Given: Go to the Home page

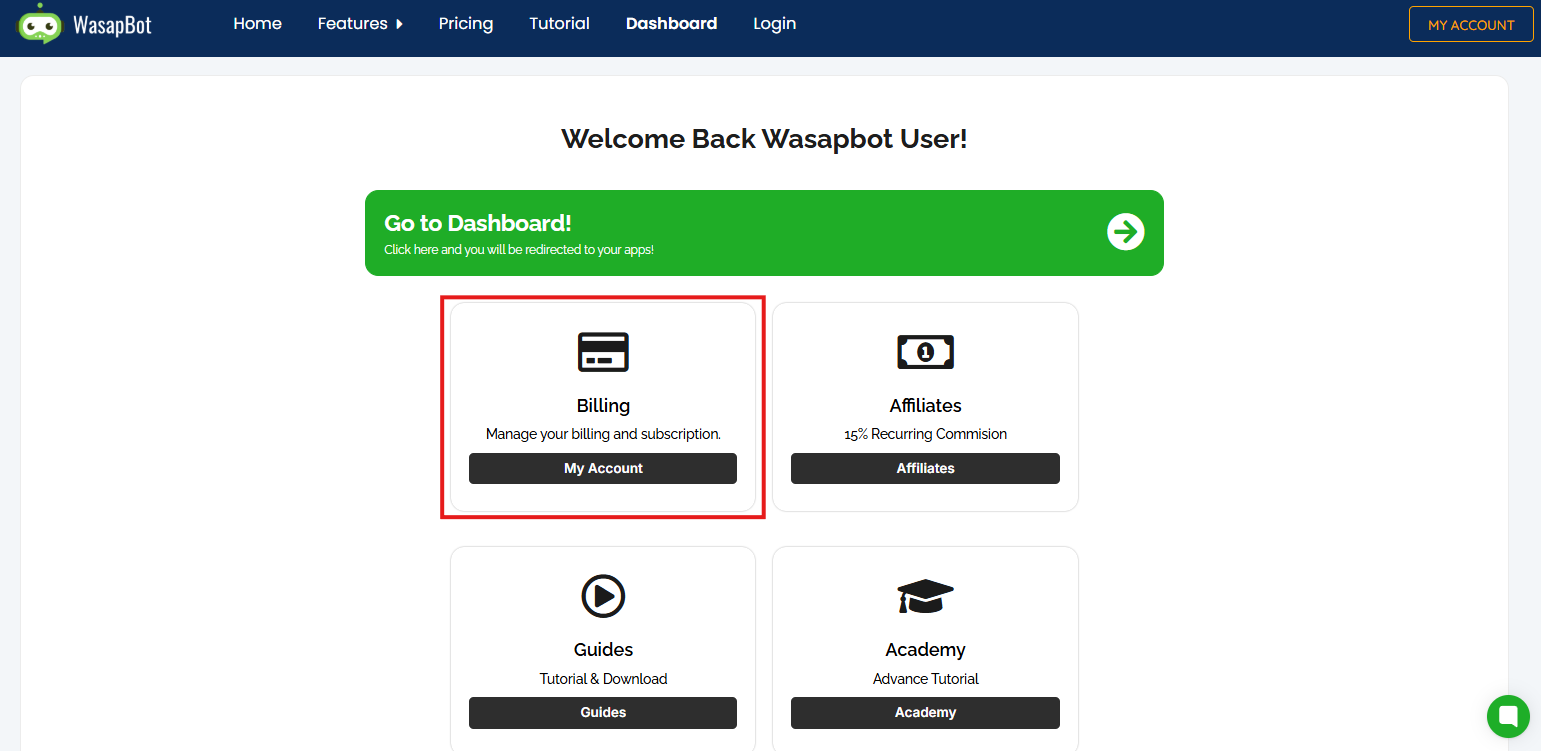Looking at the screenshot, I should click(257, 23).
